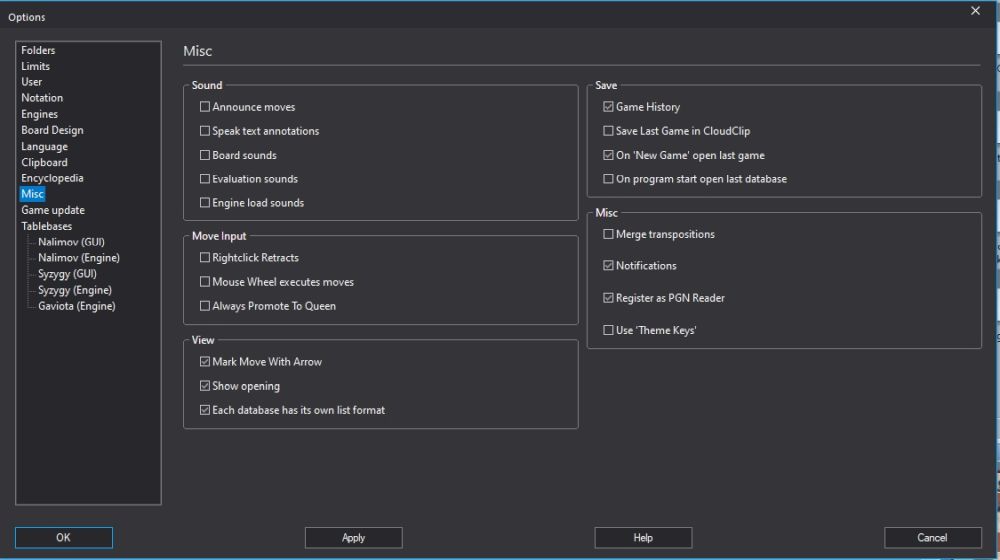This screenshot has height=560, width=1000.
Task: Toggle Board sounds checkbox
Action: (205, 155)
